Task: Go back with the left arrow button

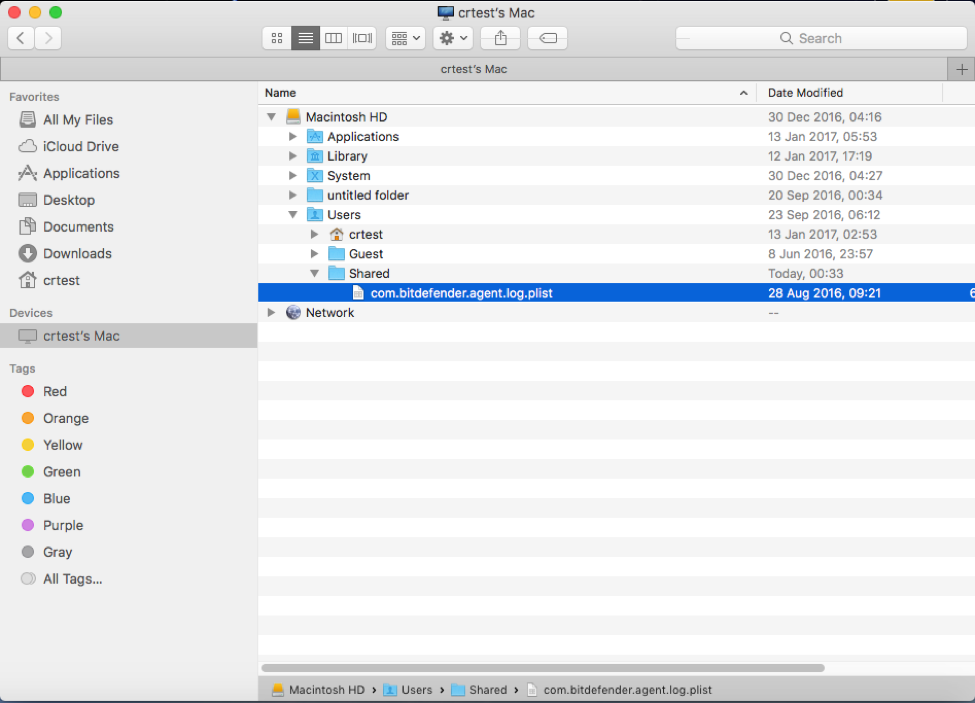Action: pyautogui.click(x=21, y=38)
